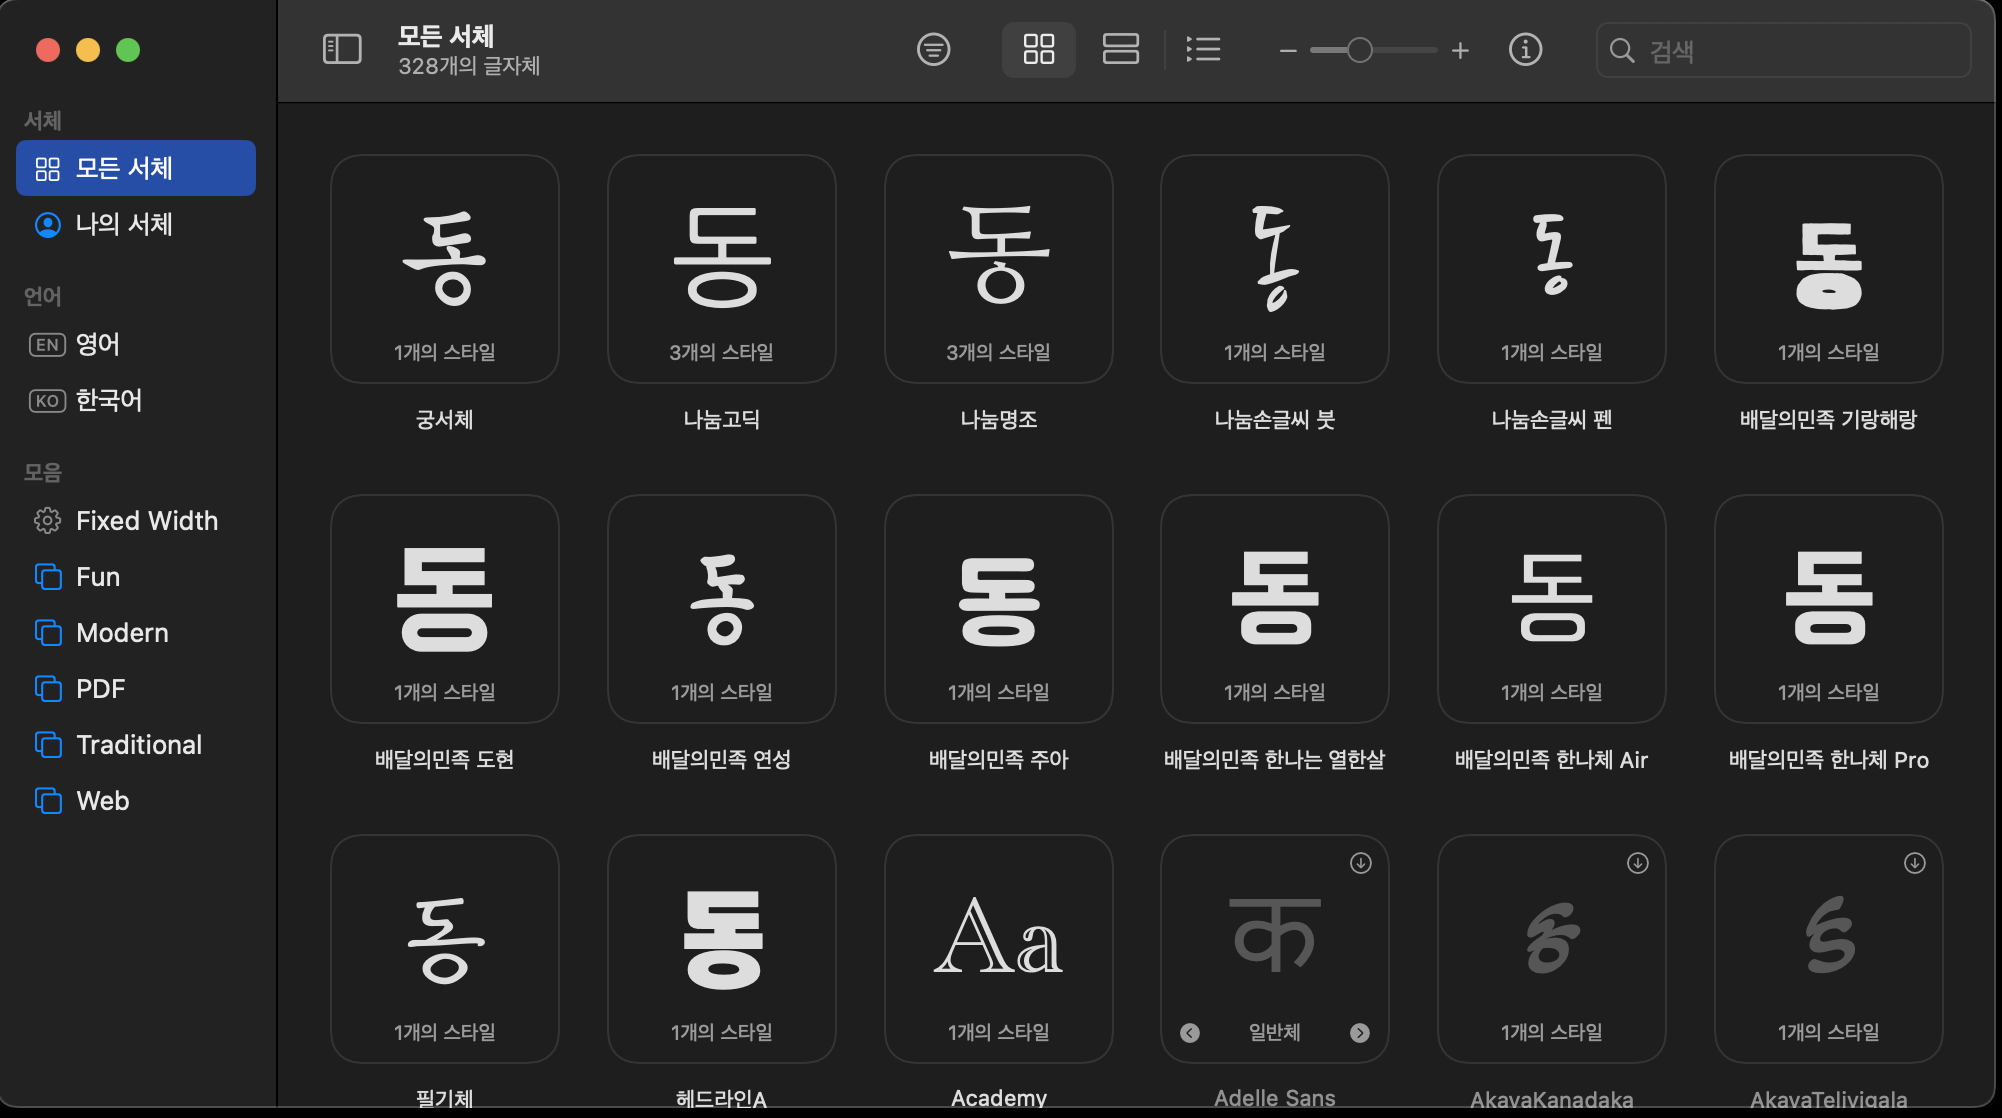
Task: Click the 일반체 style label on Adelle Sans
Action: click(1275, 1032)
